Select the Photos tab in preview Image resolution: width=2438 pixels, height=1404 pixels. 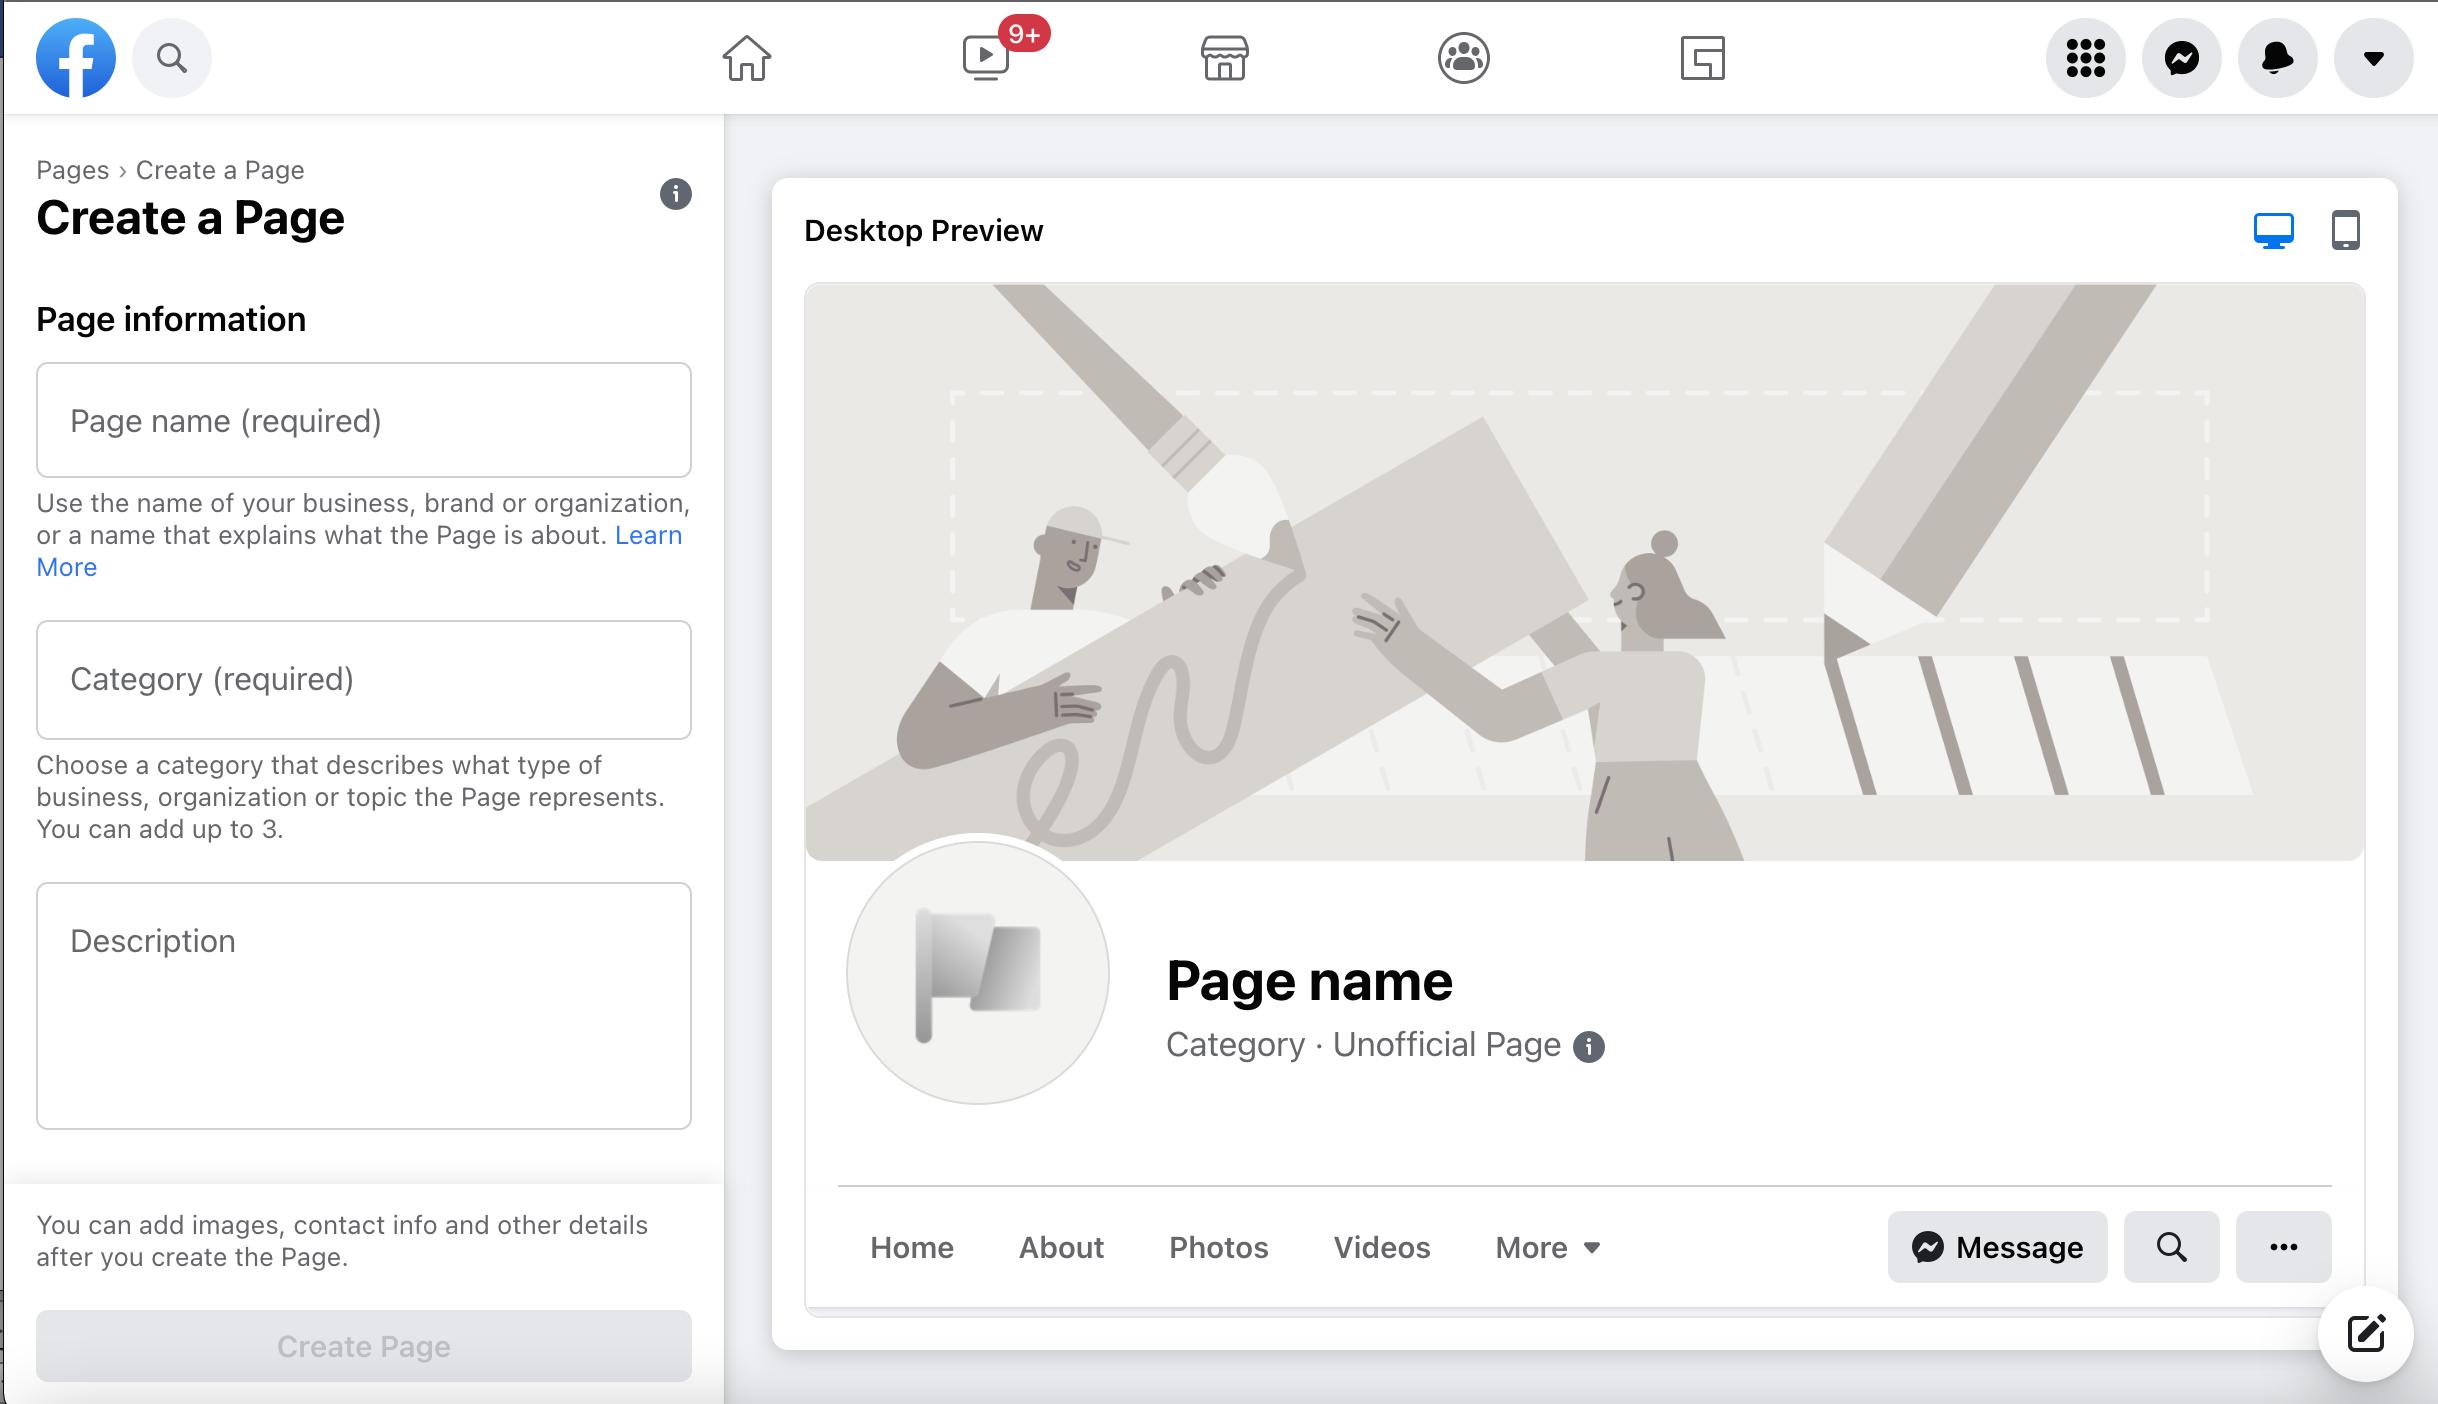pyautogui.click(x=1218, y=1247)
